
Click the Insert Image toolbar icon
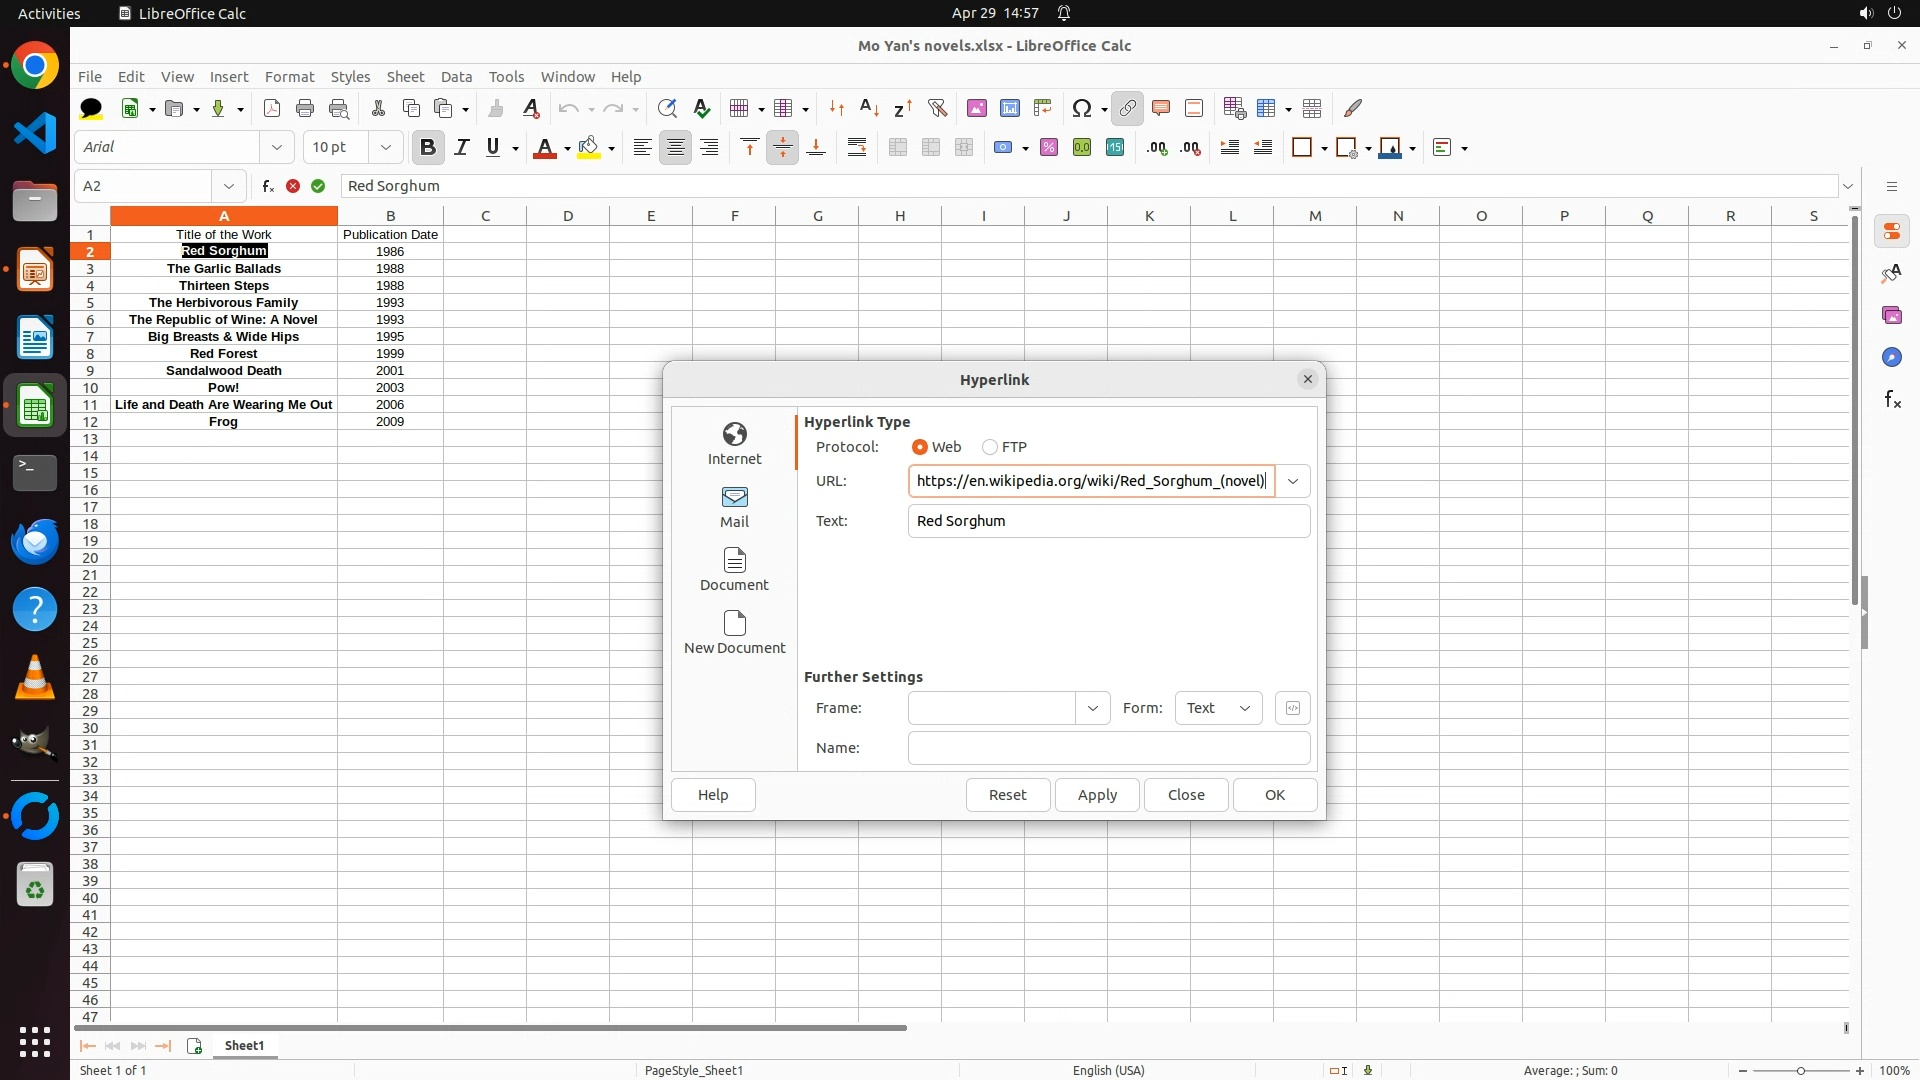point(976,108)
